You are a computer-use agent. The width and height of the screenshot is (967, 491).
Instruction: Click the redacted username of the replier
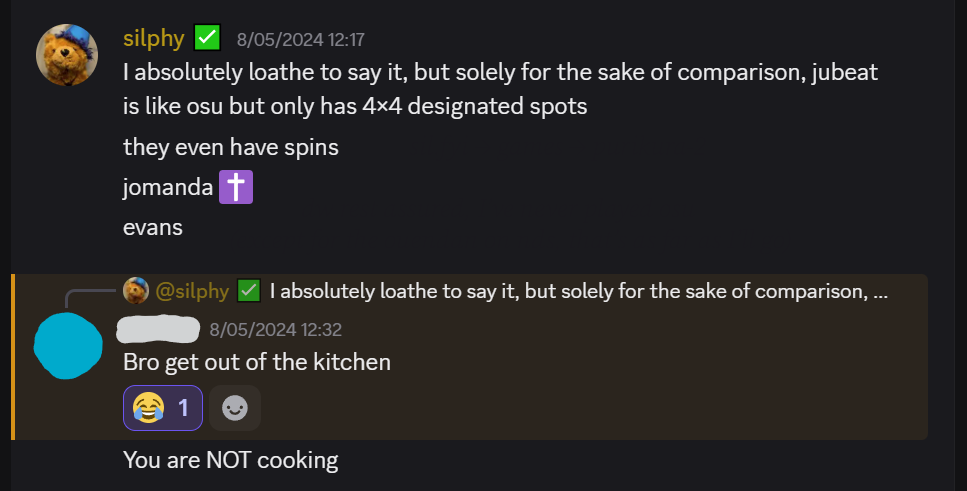158,328
